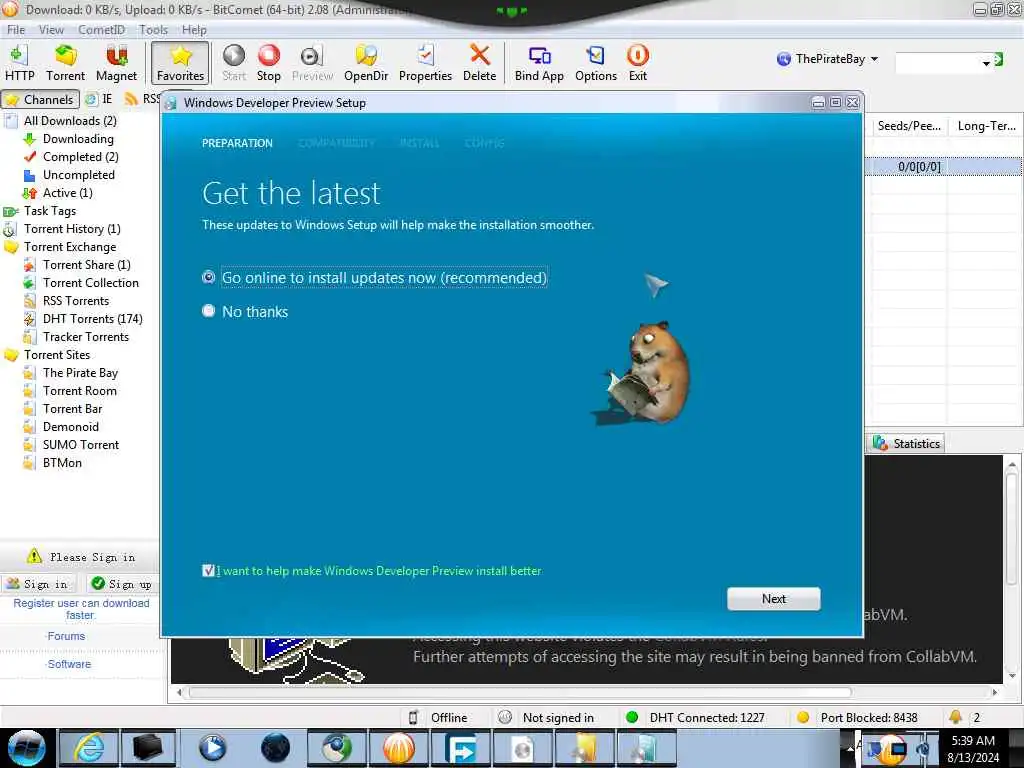Open the search box dropdown arrow
Viewport: 1024px width, 768px height.
pyautogui.click(x=985, y=63)
